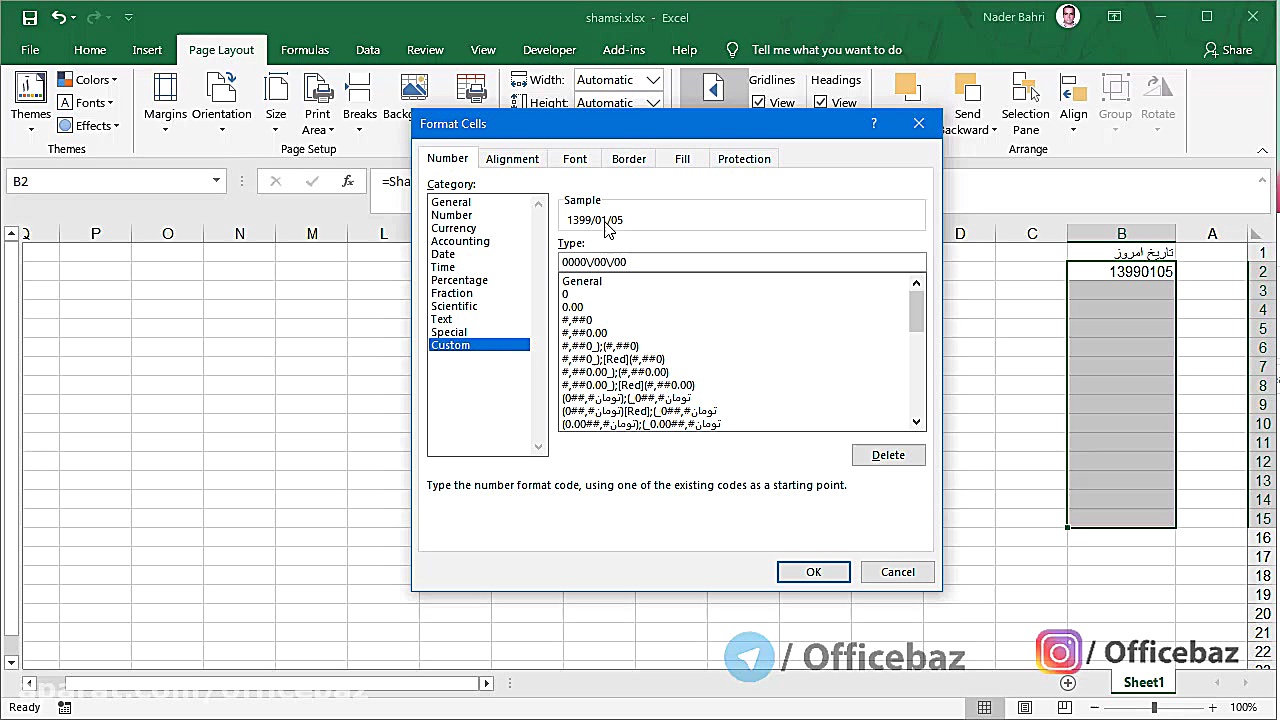Open the Formulas ribbon tab

[x=305, y=50]
